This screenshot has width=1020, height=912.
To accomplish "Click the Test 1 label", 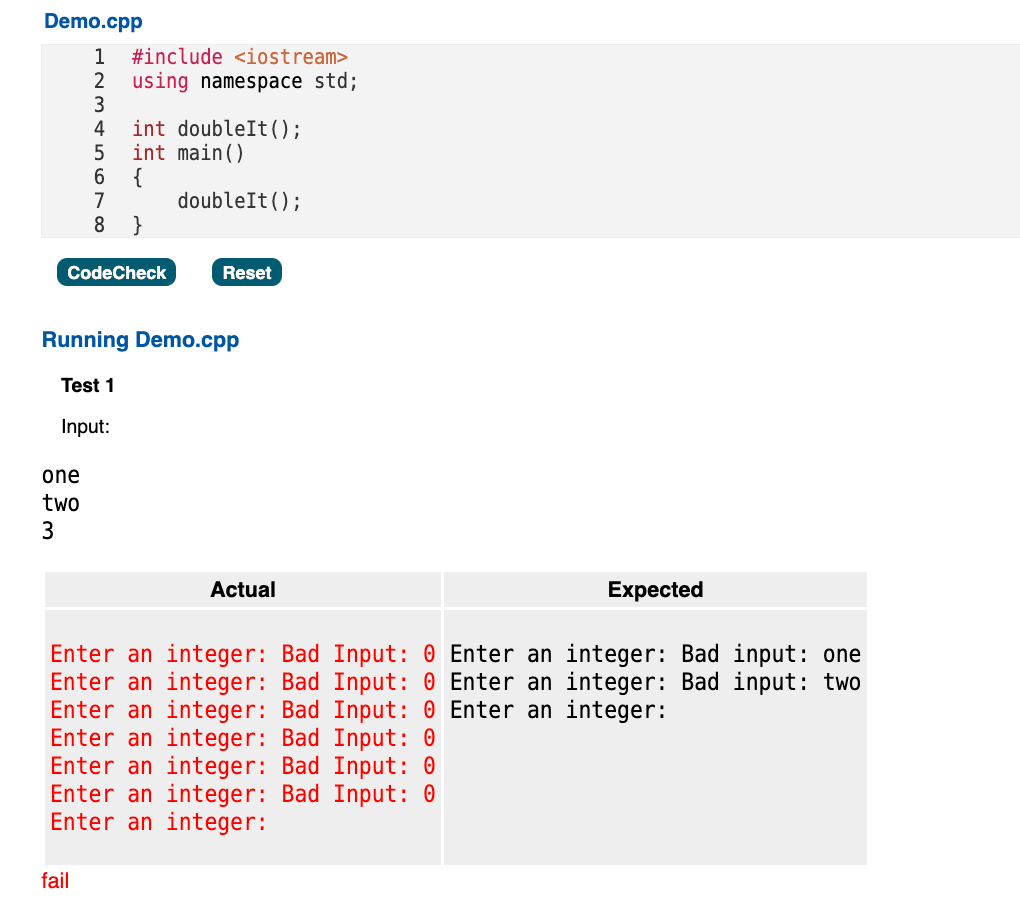I will coord(88,385).
